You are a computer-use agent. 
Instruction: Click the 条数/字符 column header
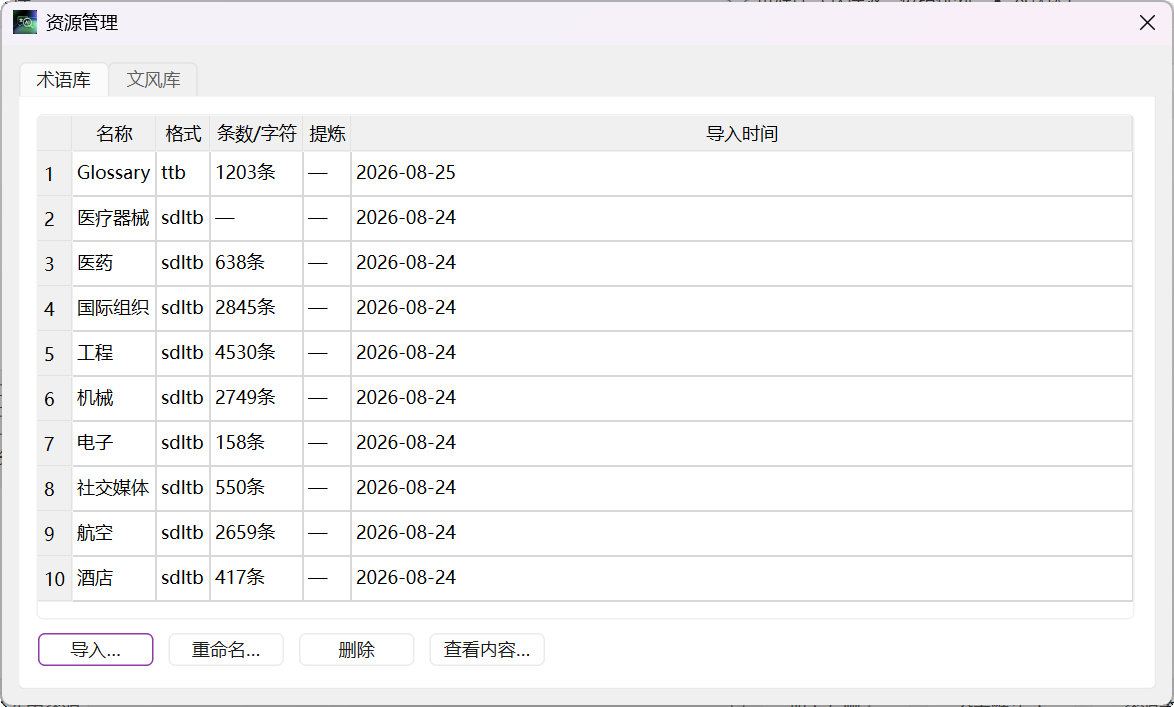[256, 133]
